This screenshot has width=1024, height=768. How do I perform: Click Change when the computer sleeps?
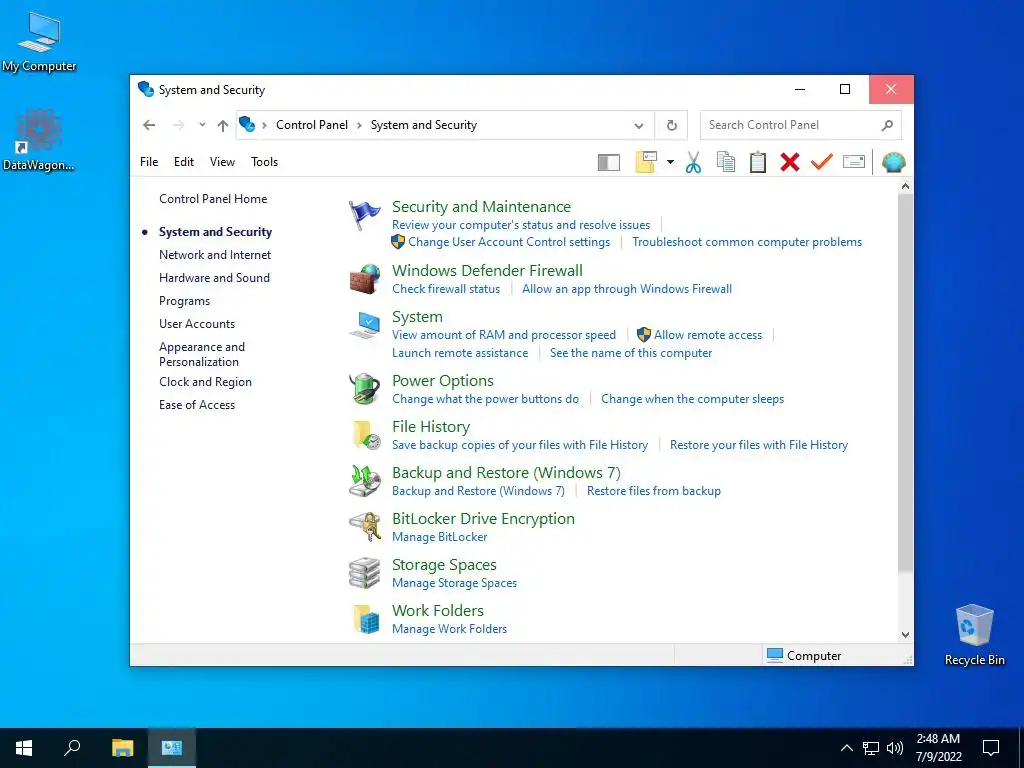tap(692, 399)
